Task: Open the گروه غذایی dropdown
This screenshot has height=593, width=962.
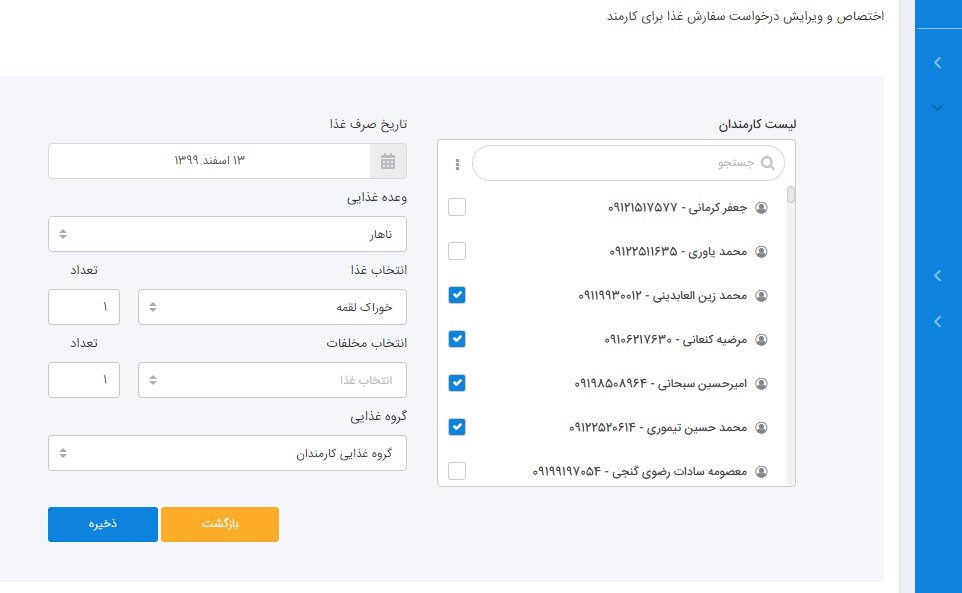Action: point(227,453)
